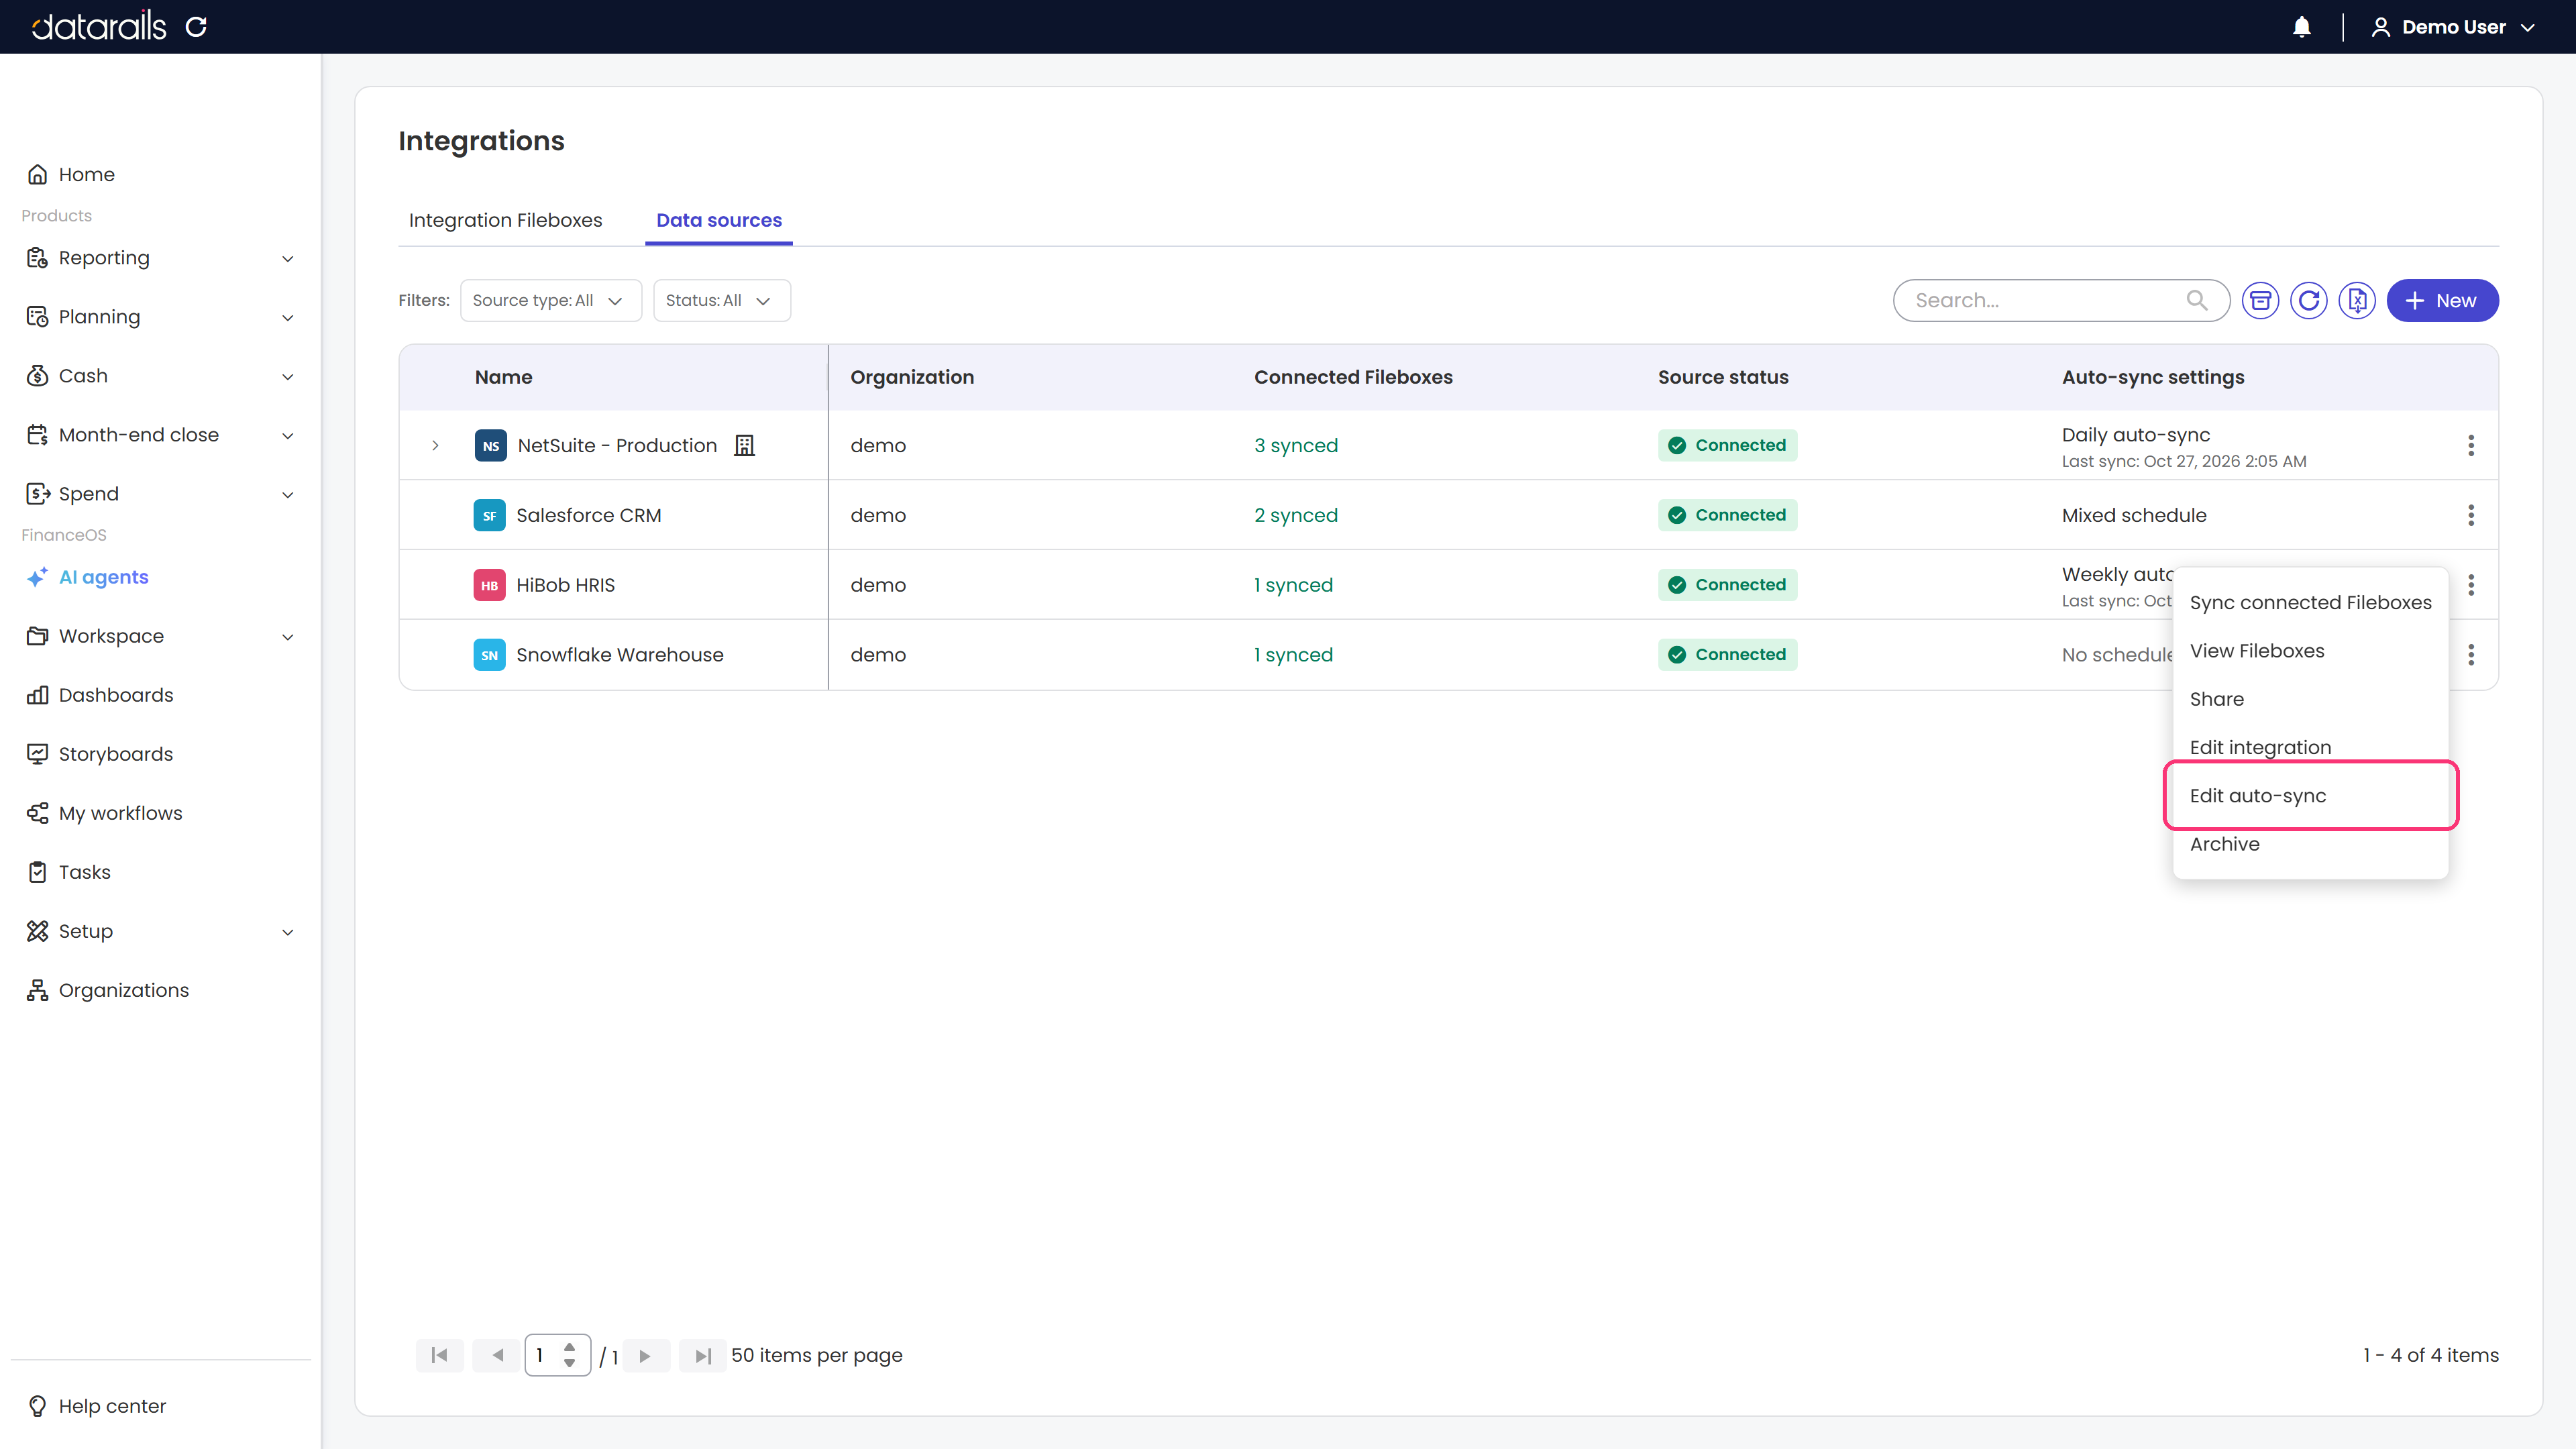Click into the Search field

click(2060, 300)
